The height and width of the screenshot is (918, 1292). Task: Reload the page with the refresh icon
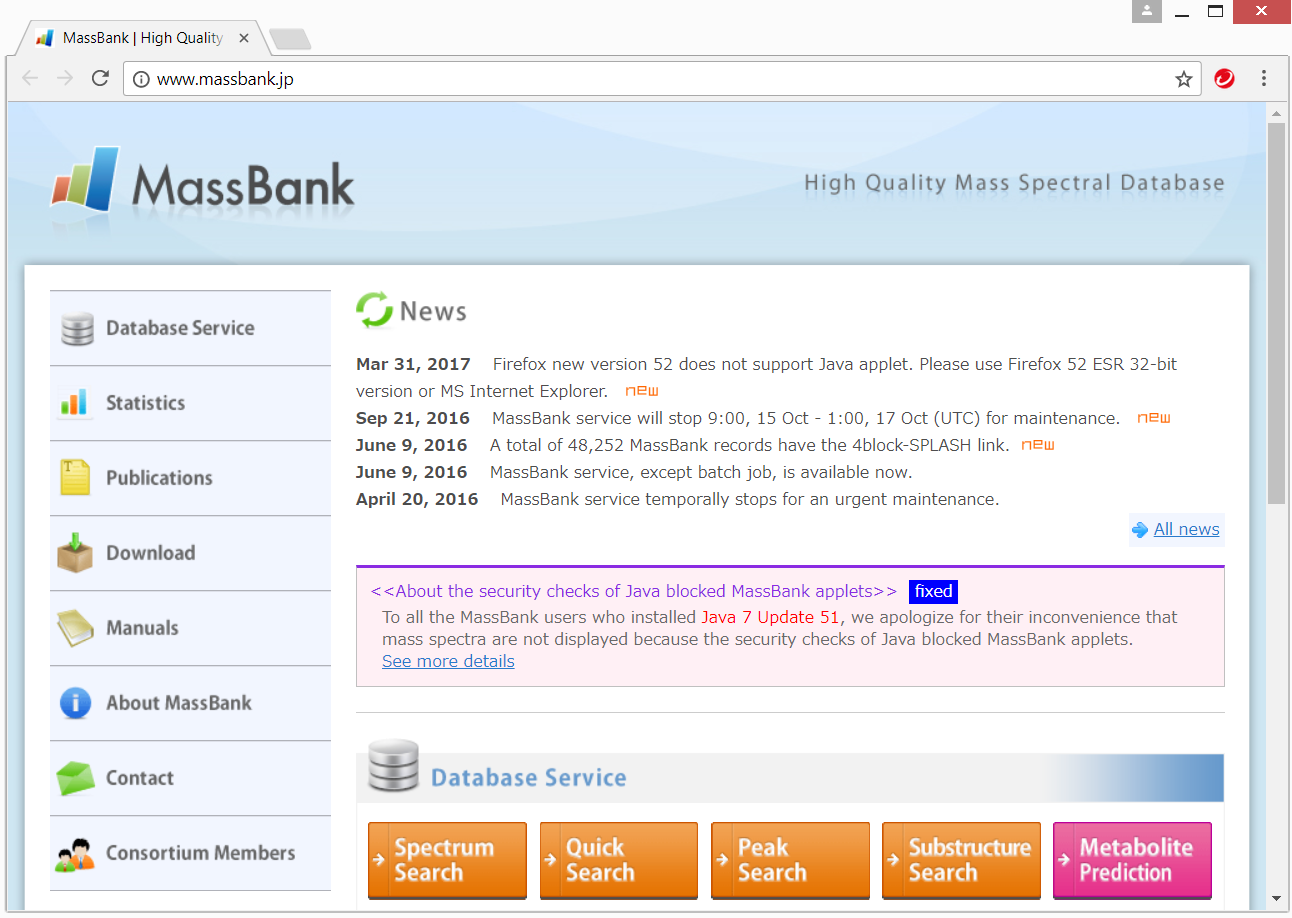tap(100, 78)
